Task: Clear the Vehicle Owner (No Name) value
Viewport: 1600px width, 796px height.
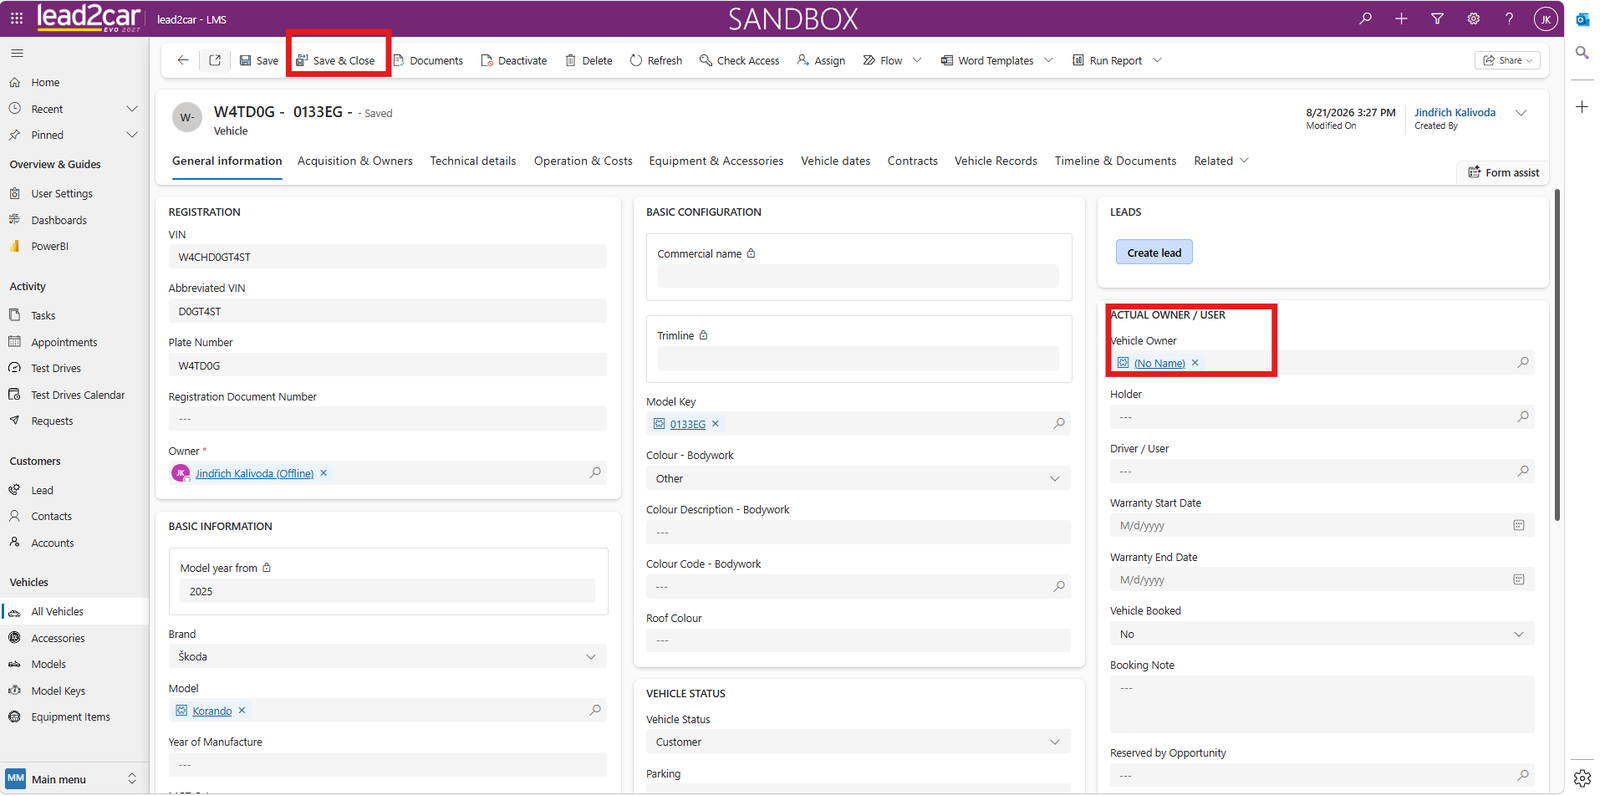Action: click(1195, 363)
